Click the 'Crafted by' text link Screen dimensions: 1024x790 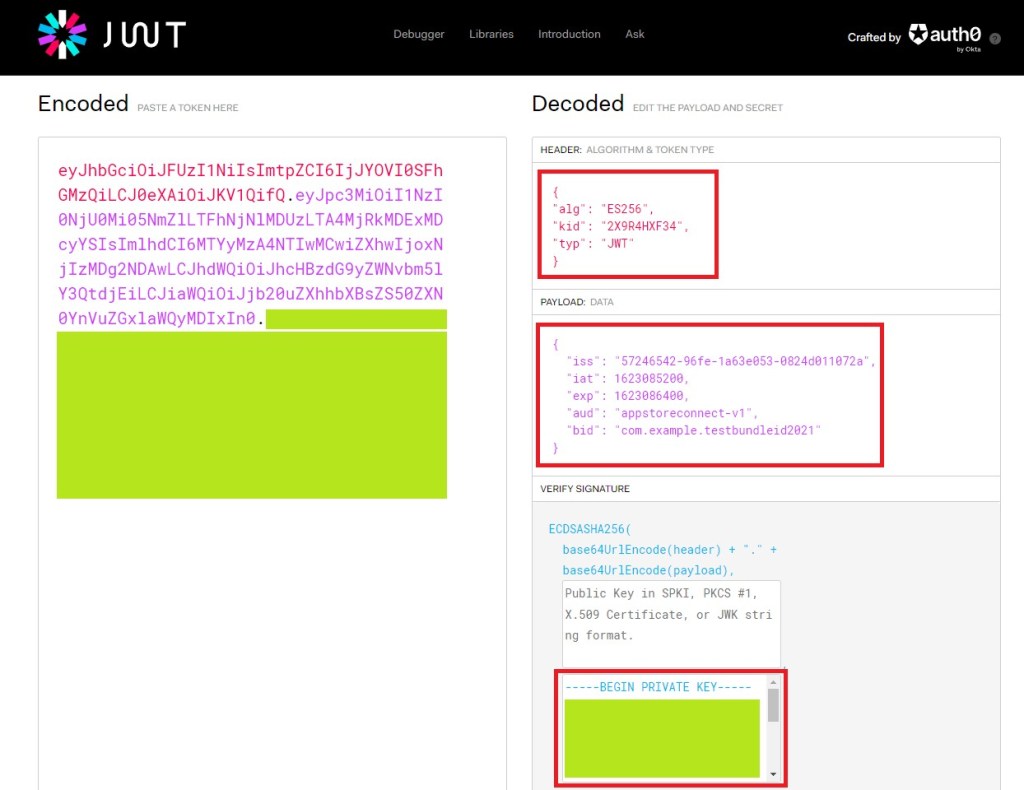(874, 38)
